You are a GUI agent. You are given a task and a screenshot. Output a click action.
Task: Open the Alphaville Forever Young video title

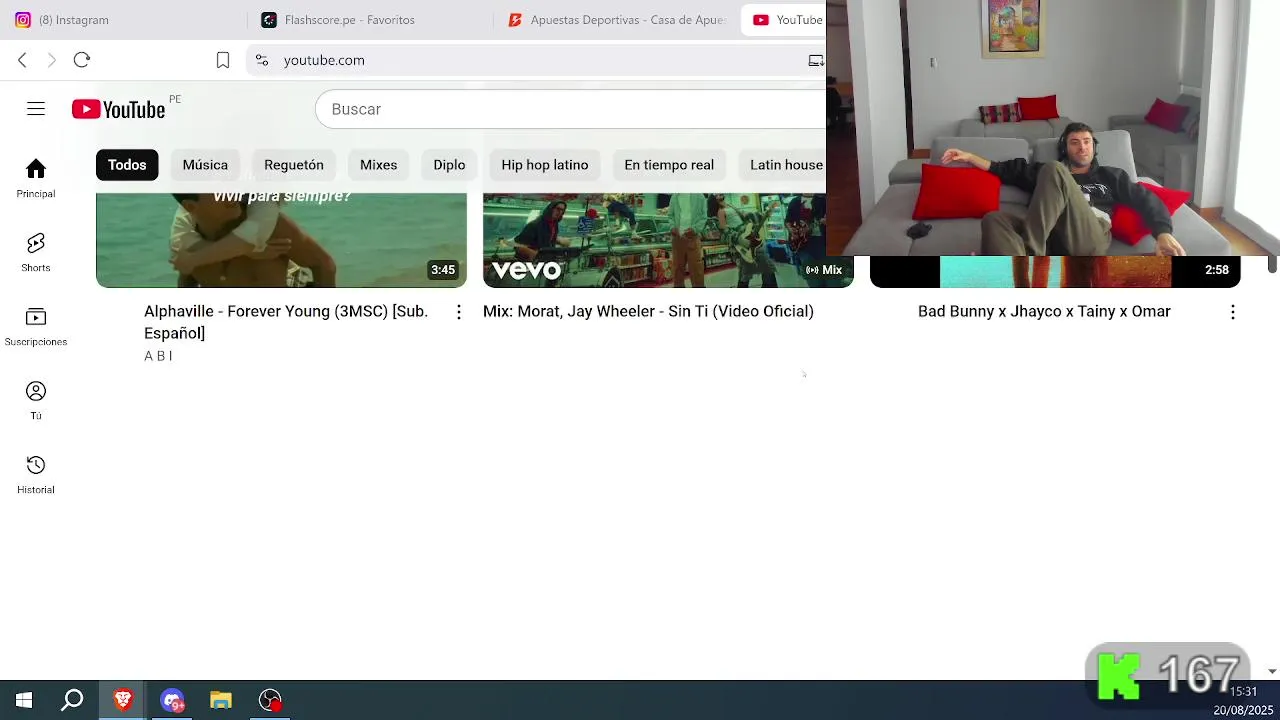286,322
